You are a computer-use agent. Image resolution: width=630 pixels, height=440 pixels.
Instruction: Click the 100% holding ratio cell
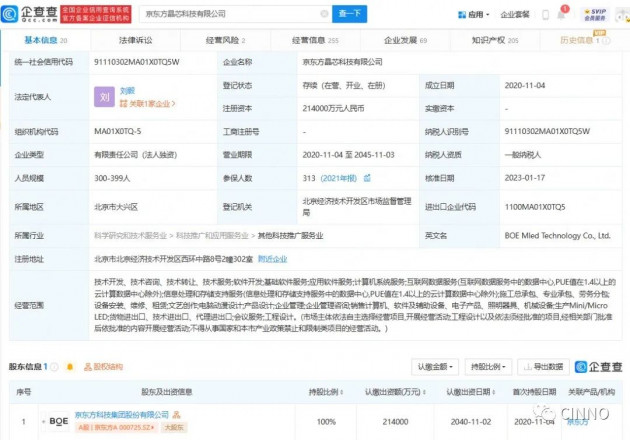pyautogui.click(x=326, y=422)
